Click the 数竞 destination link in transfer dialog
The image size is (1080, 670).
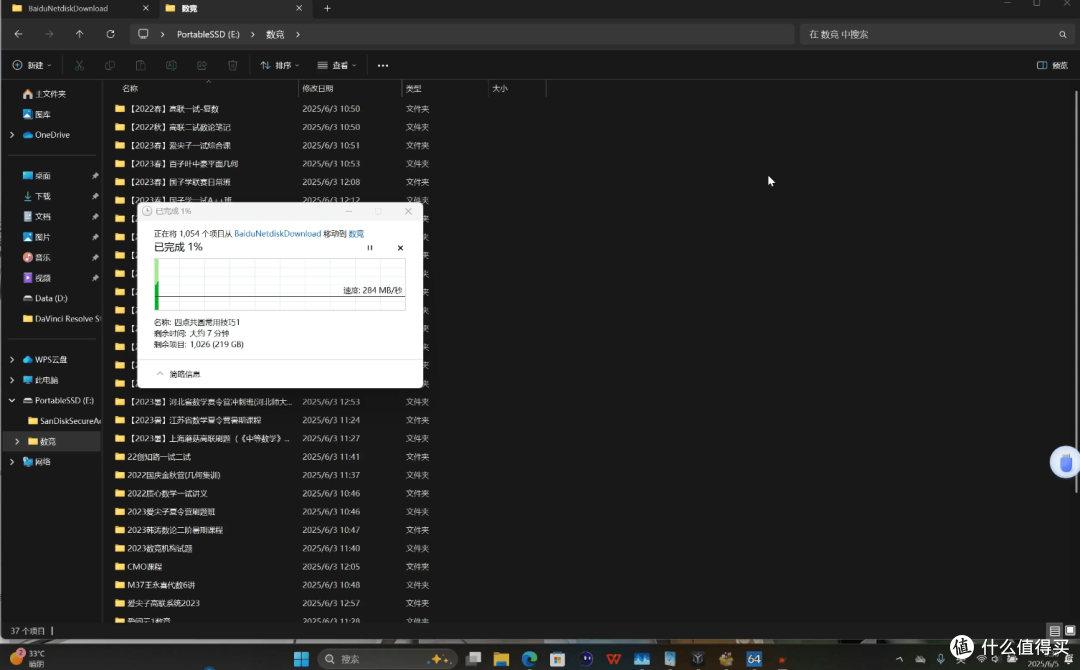[x=356, y=233]
